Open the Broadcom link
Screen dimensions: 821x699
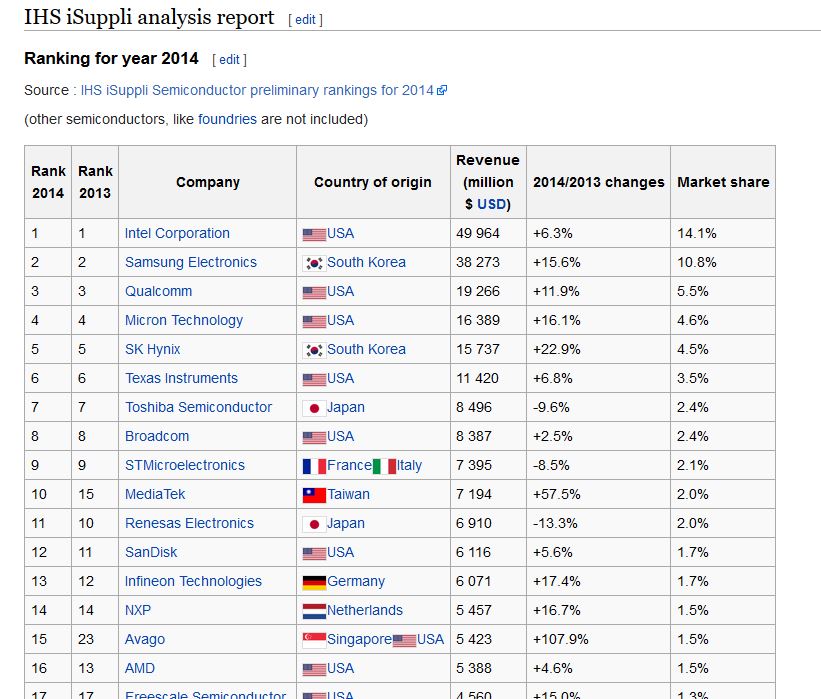click(157, 436)
